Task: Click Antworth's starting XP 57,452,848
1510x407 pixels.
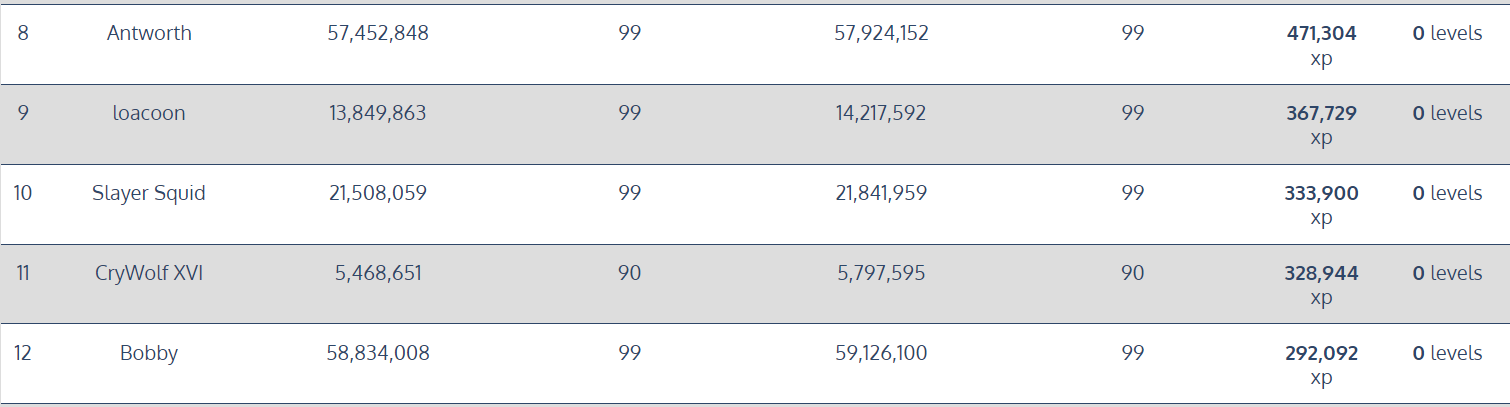Action: coord(378,33)
